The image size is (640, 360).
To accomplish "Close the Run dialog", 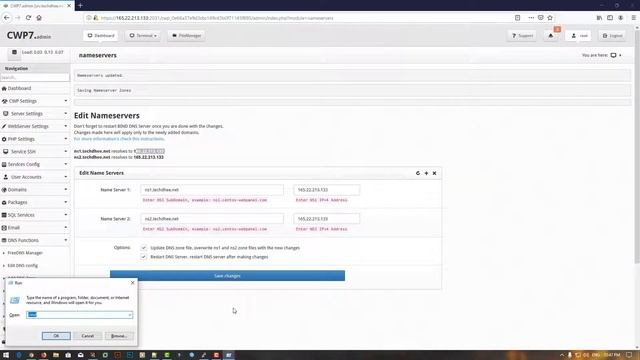I will tap(132, 282).
